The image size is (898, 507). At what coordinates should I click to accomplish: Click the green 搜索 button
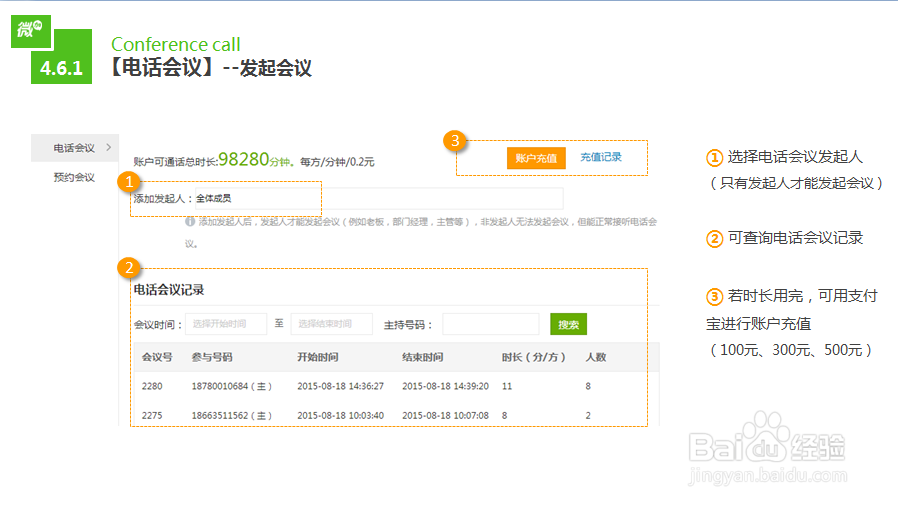coord(568,324)
